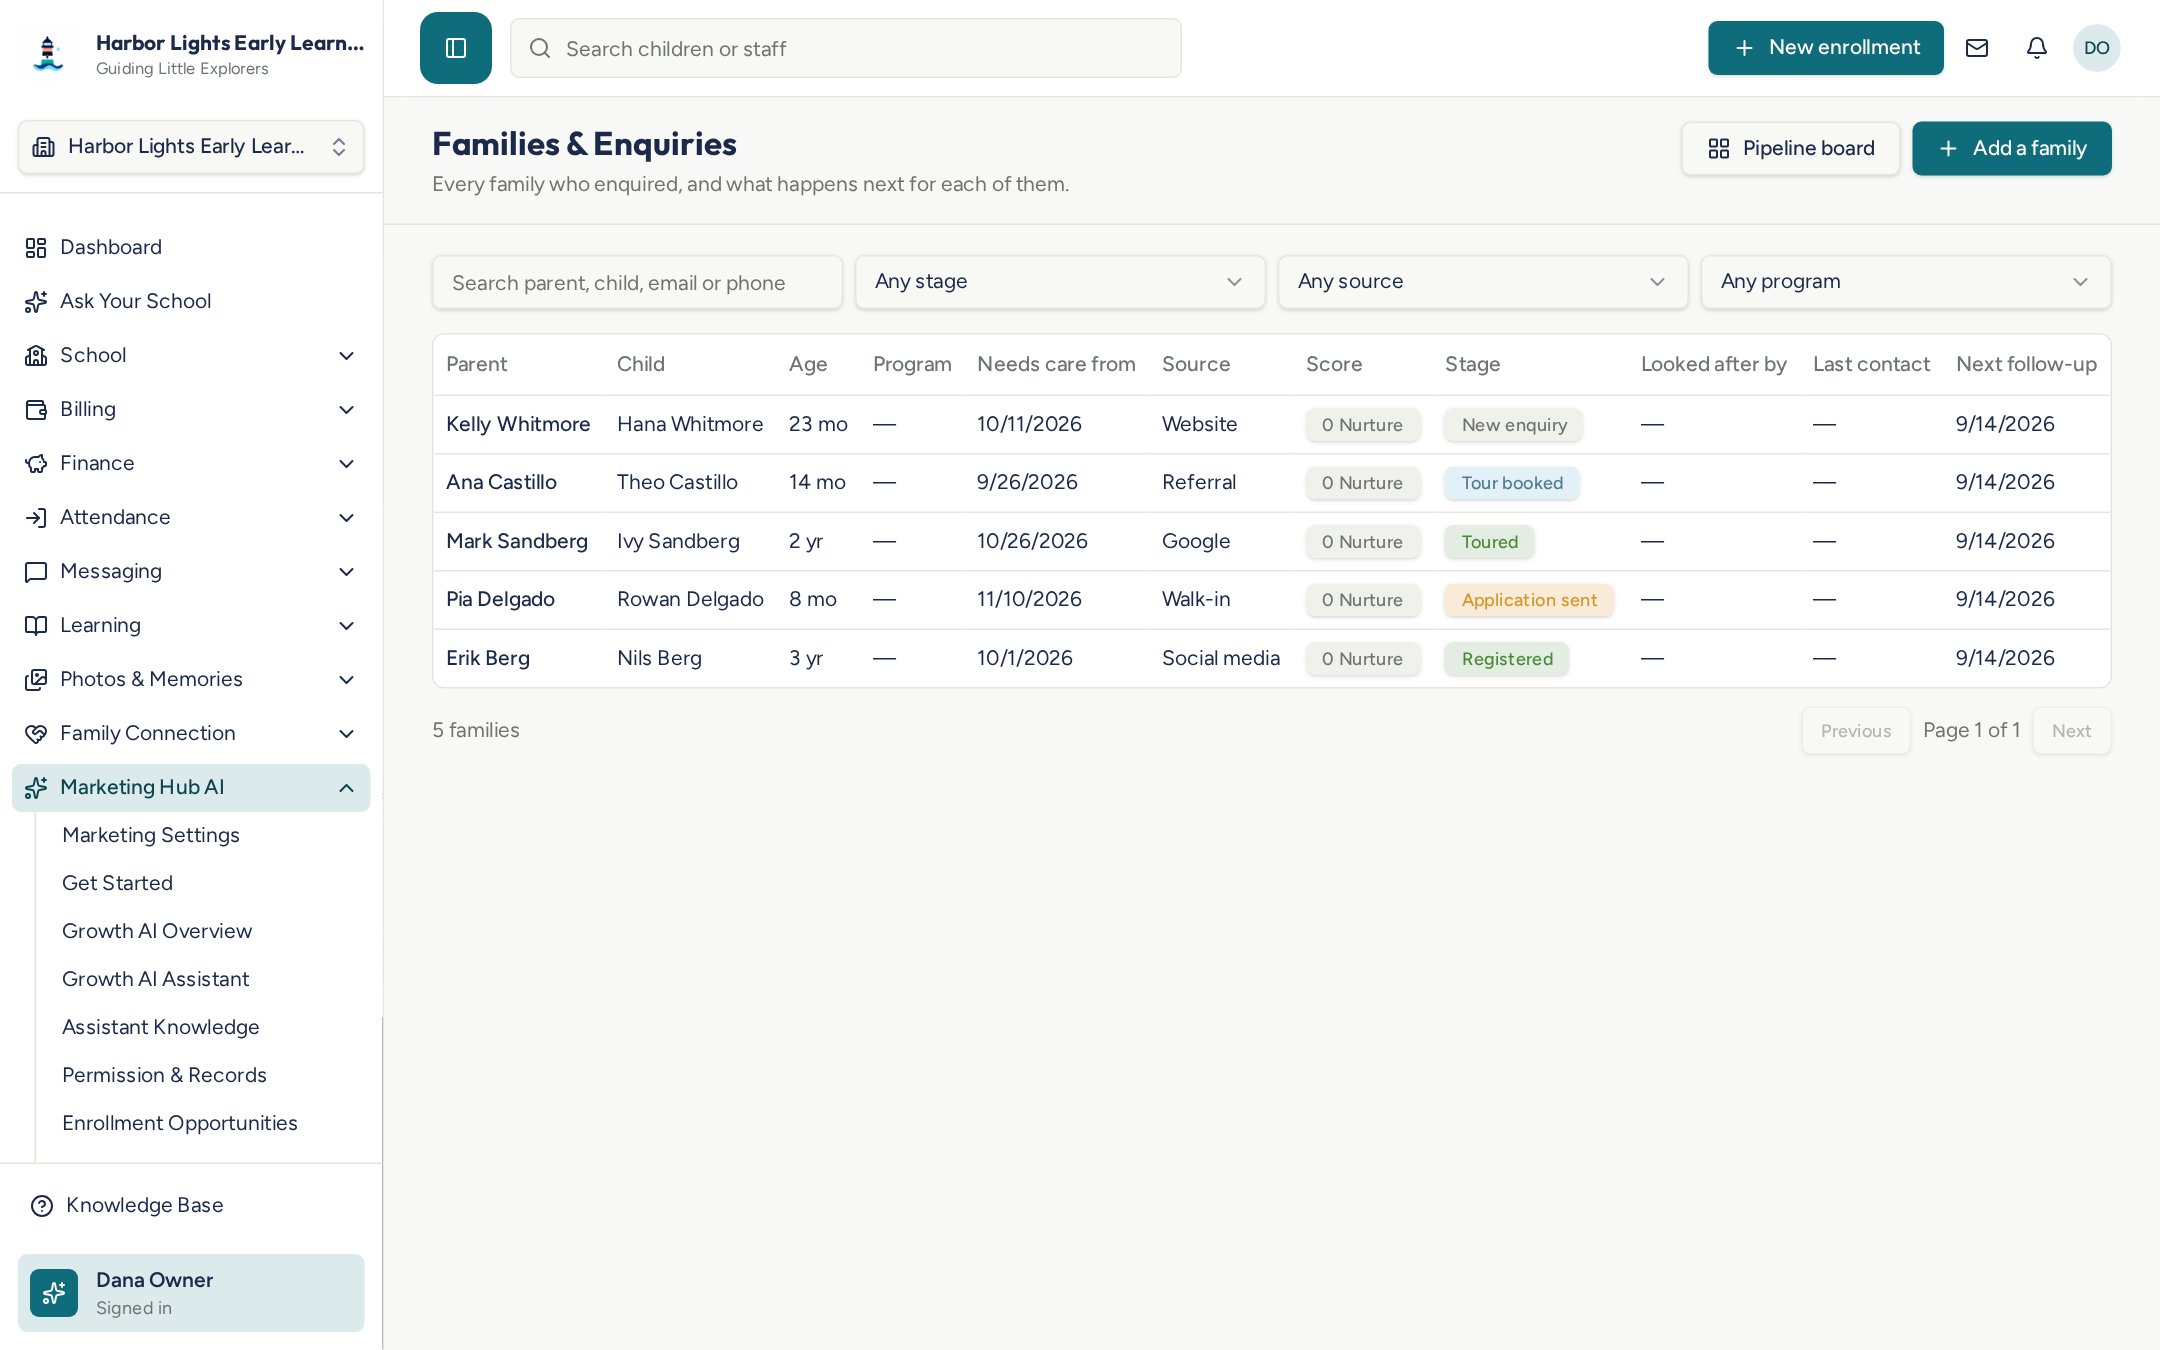Click the magnifier icon in top search
The height and width of the screenshot is (1350, 2160).
pos(540,48)
